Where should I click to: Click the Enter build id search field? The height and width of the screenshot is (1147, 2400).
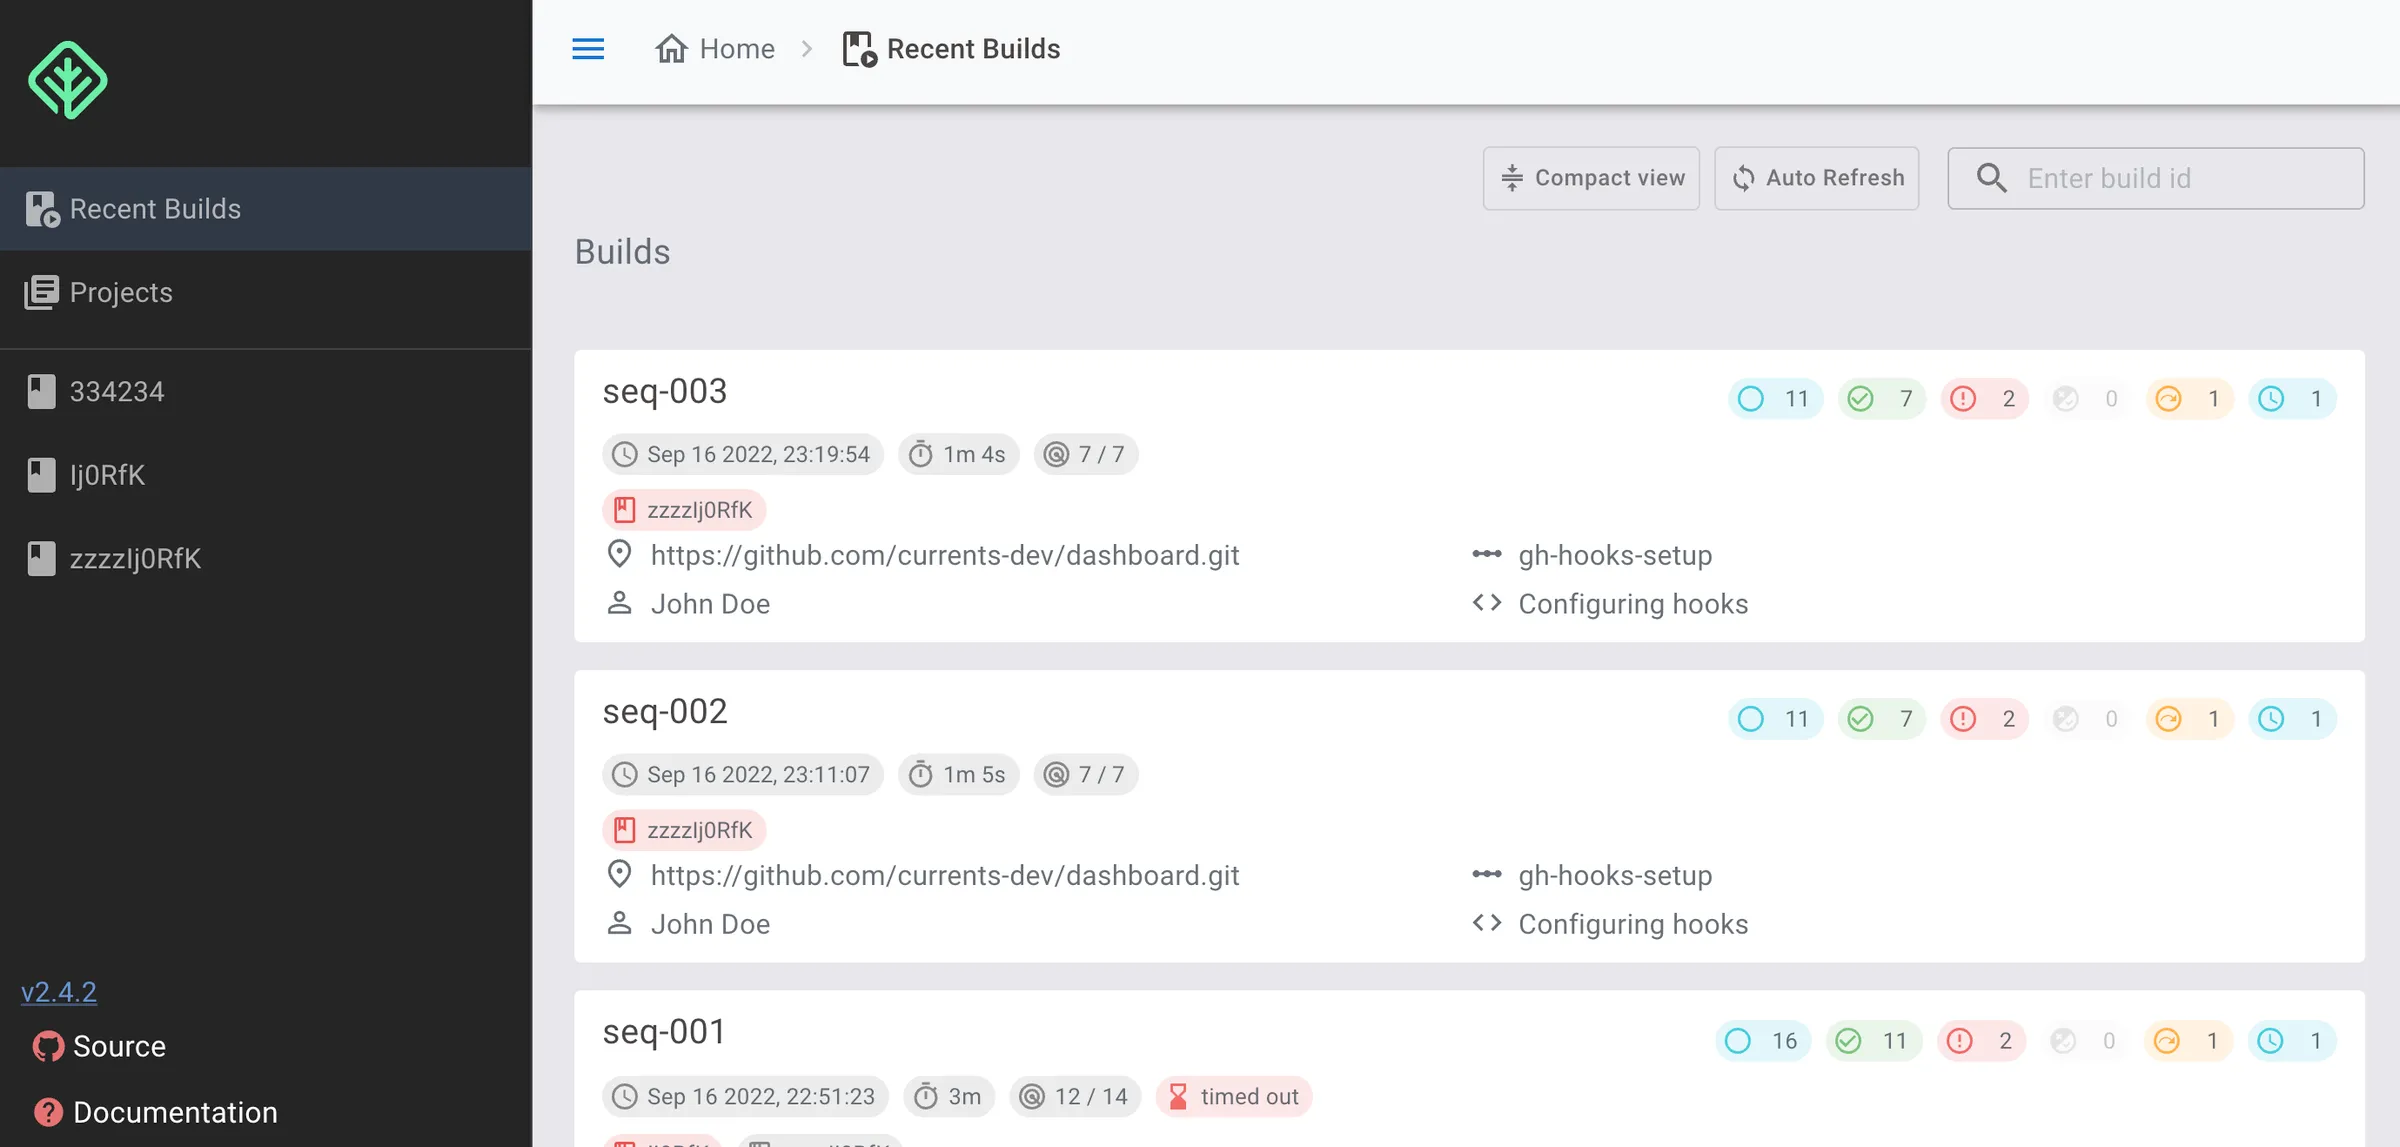[x=2155, y=178]
